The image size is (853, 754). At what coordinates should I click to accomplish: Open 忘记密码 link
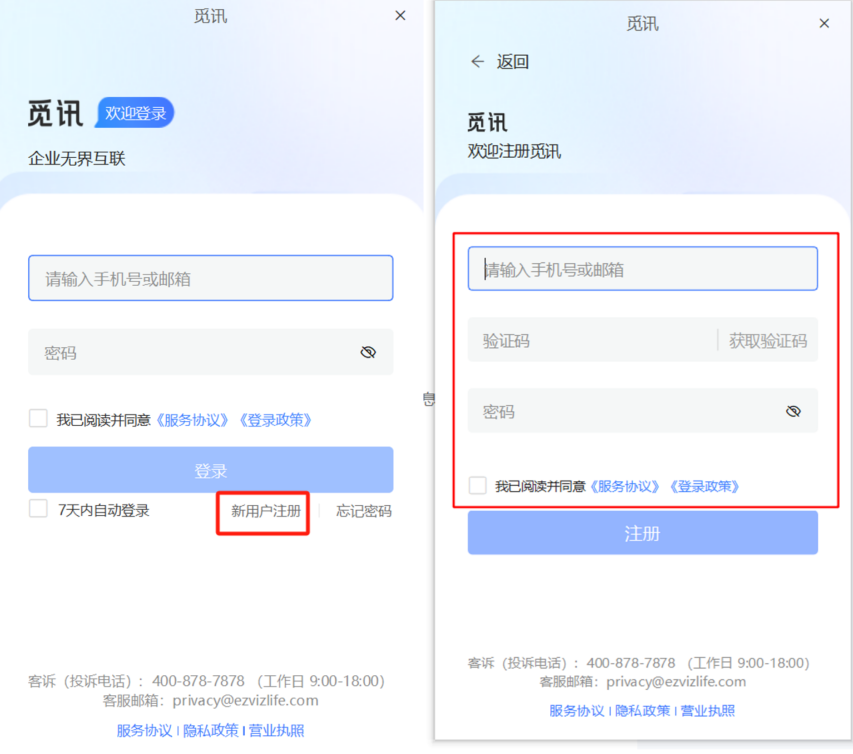[363, 511]
